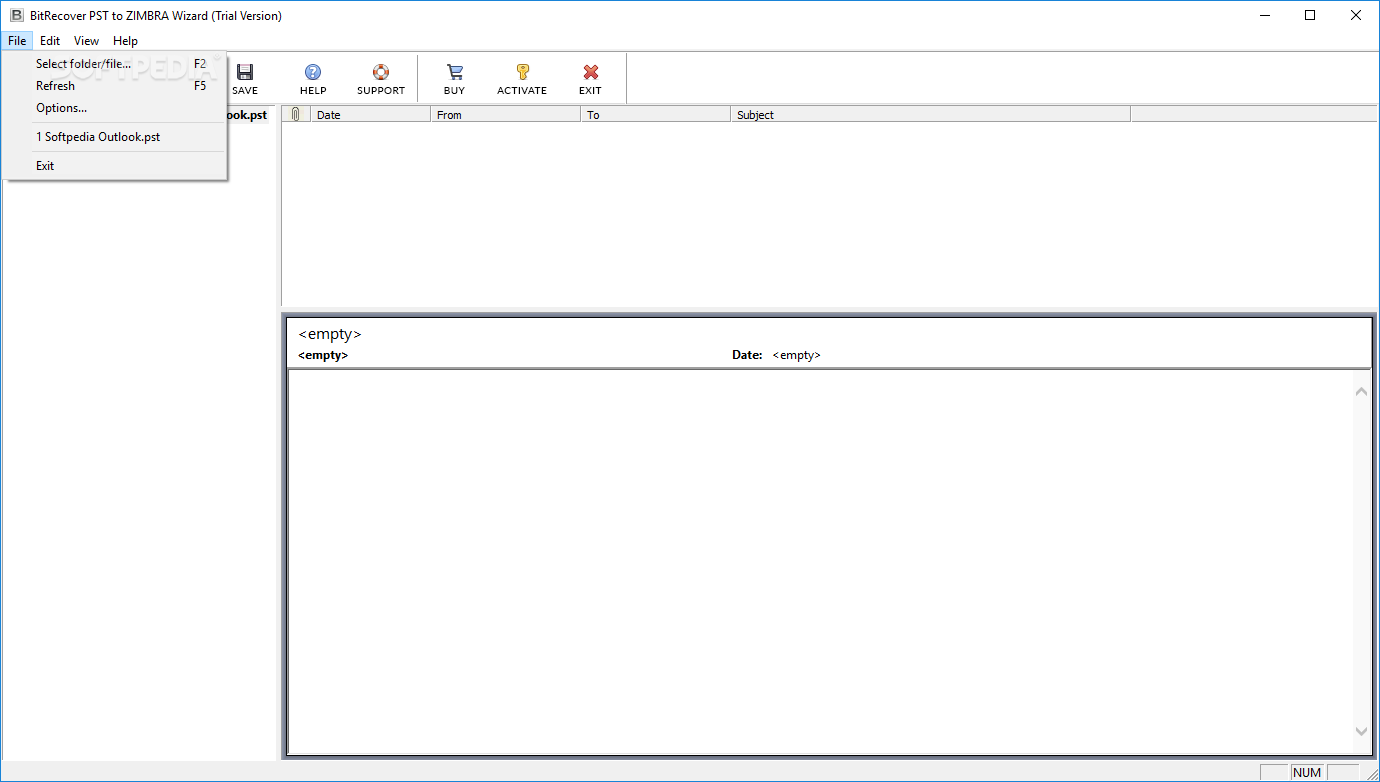
Task: Choose Select folder/file... from File menu
Action: pyautogui.click(x=115, y=64)
